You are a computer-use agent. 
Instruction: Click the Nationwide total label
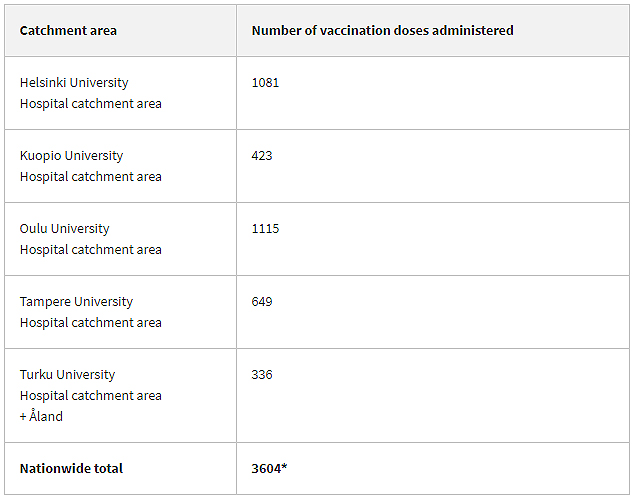(71, 468)
